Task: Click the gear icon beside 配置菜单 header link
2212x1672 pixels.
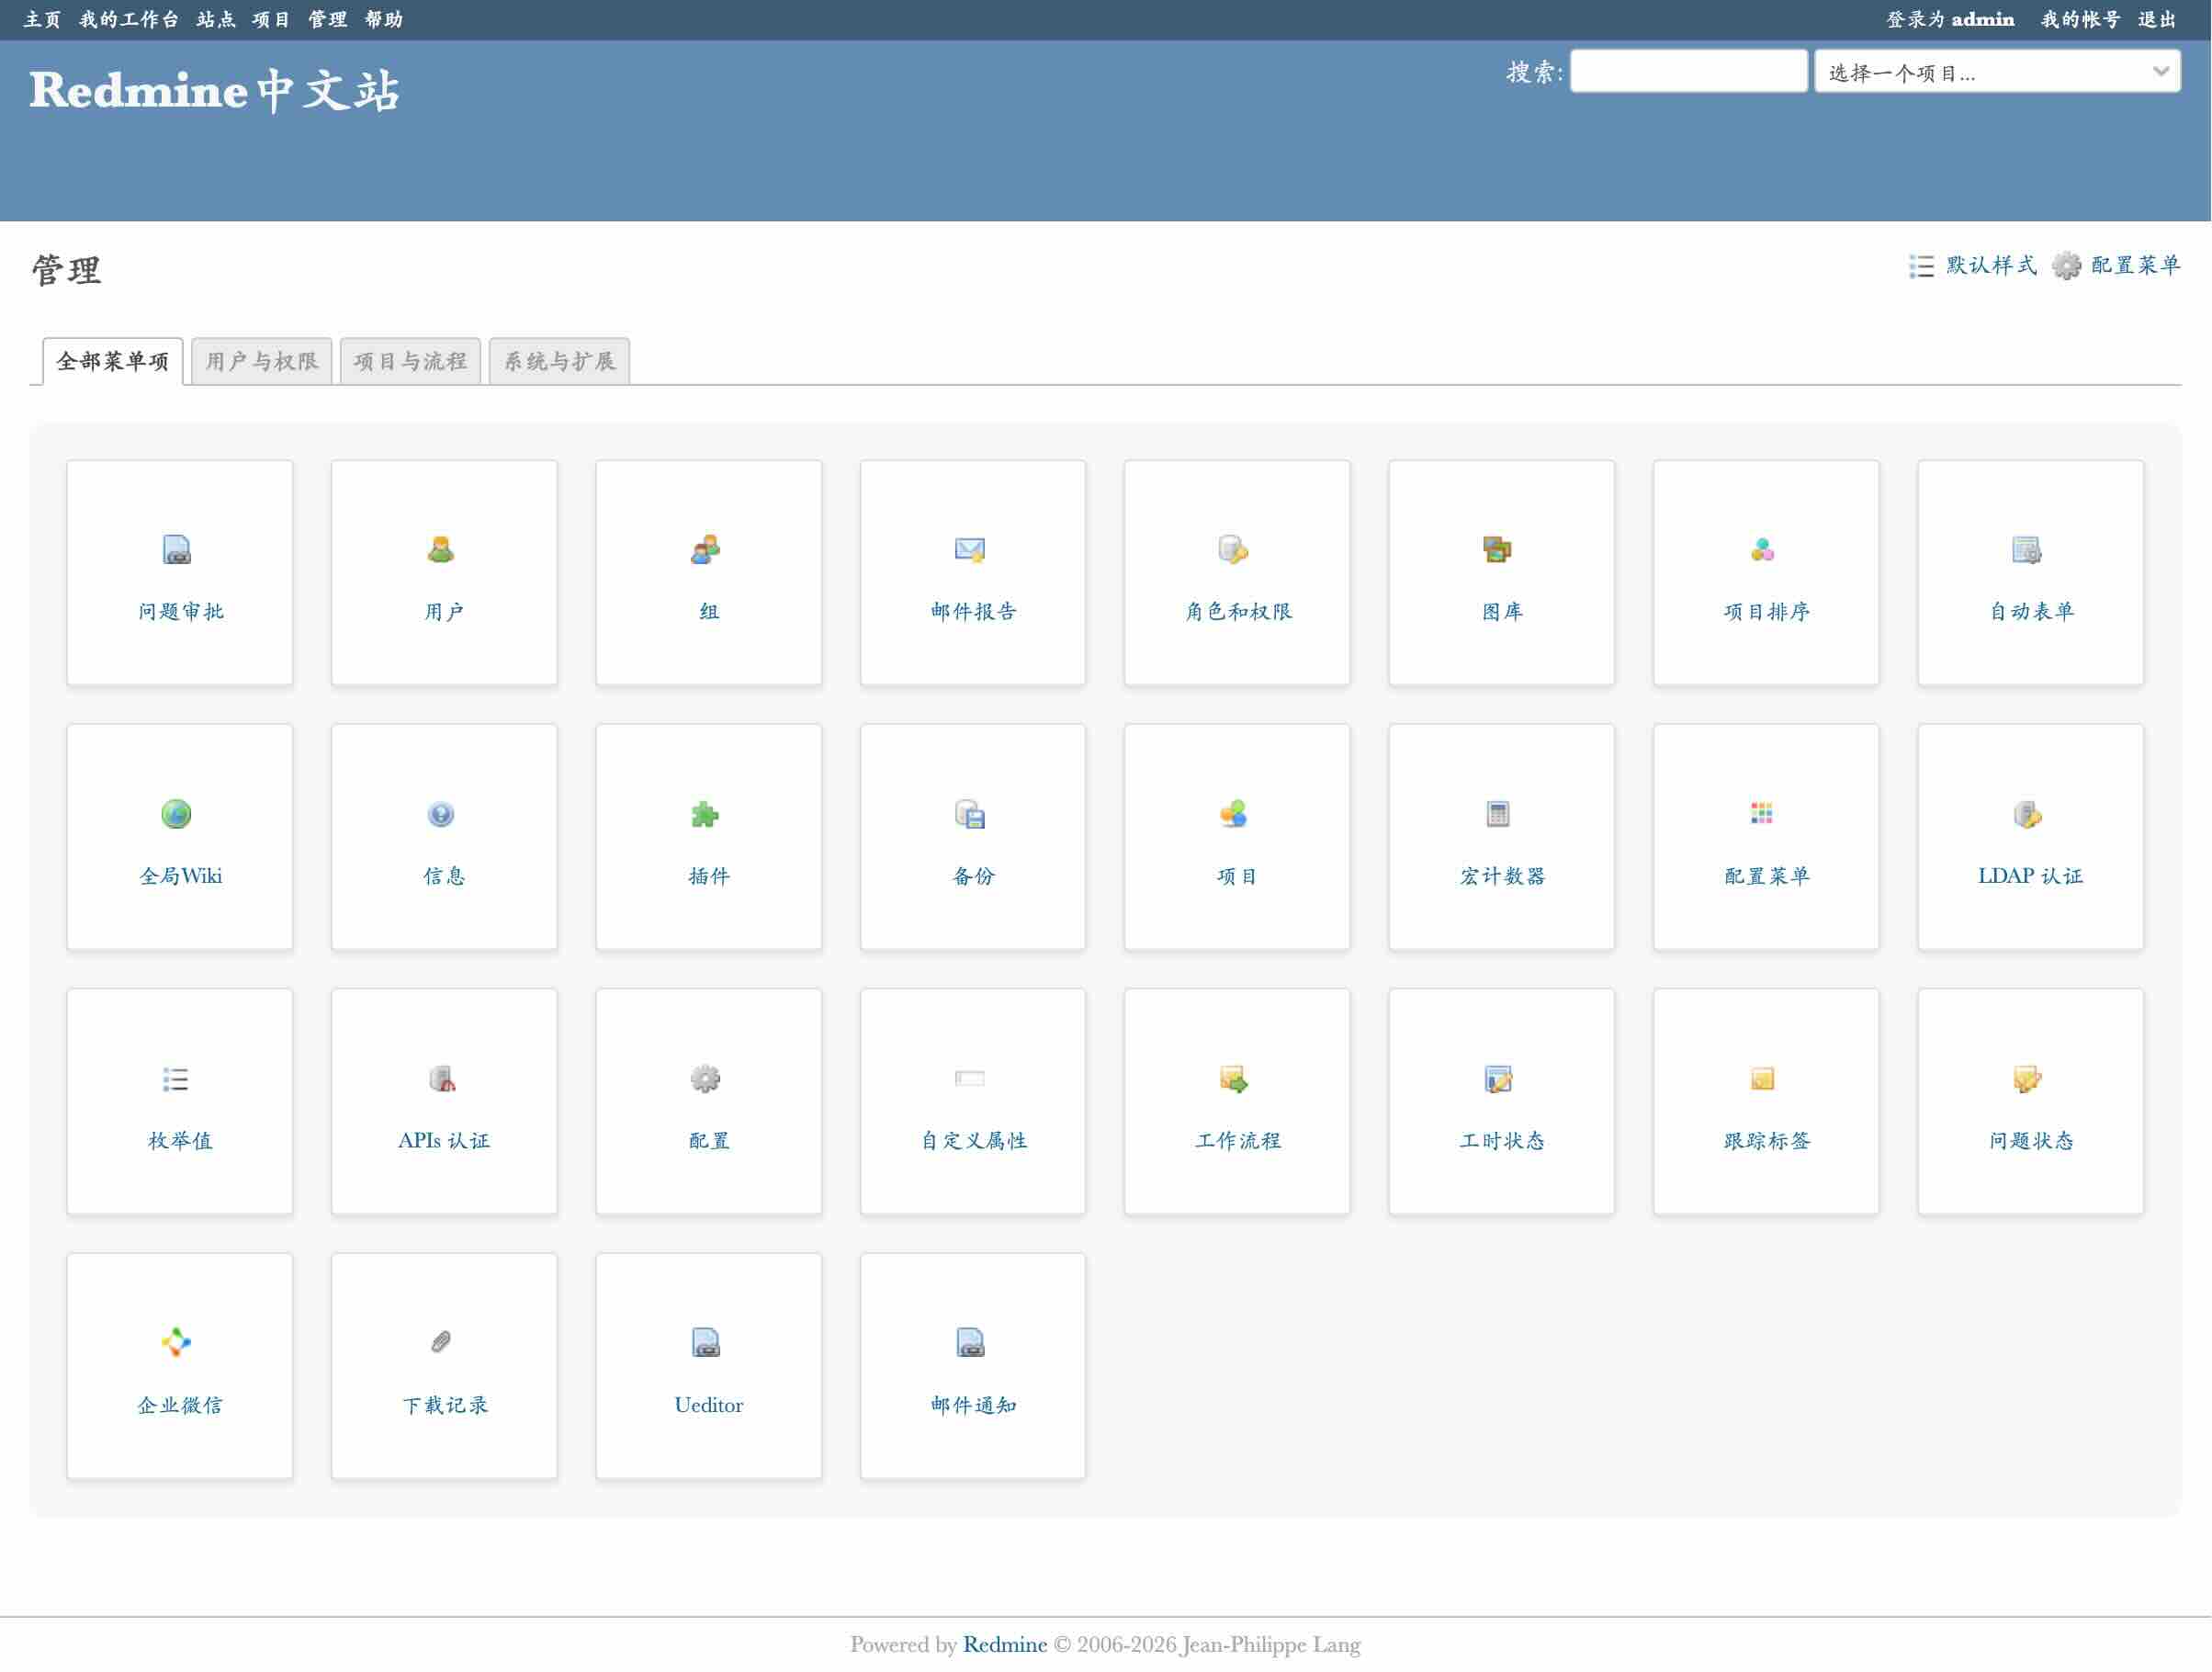Action: [x=2067, y=266]
